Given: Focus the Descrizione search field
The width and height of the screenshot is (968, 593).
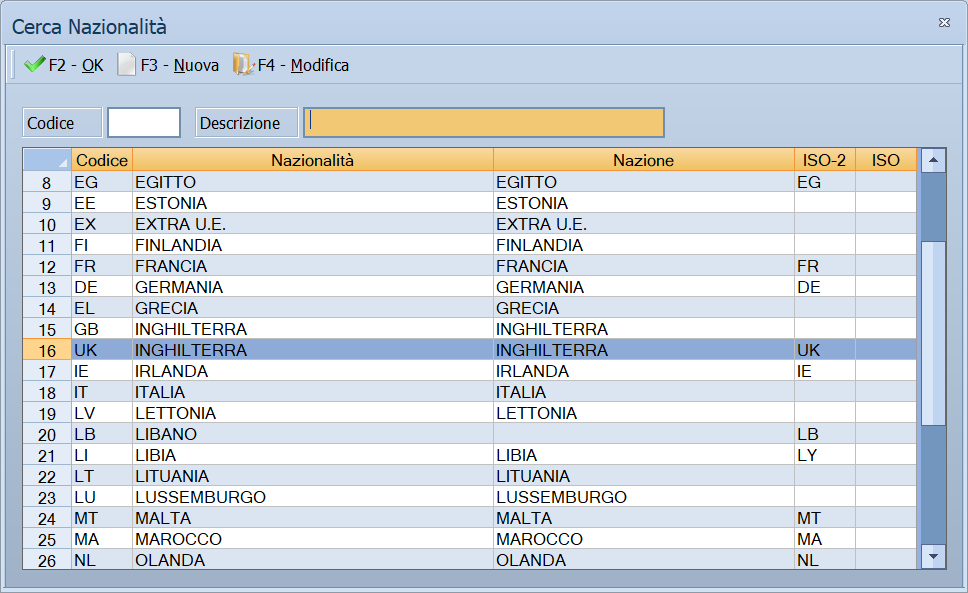Looking at the screenshot, I should [x=484, y=122].
